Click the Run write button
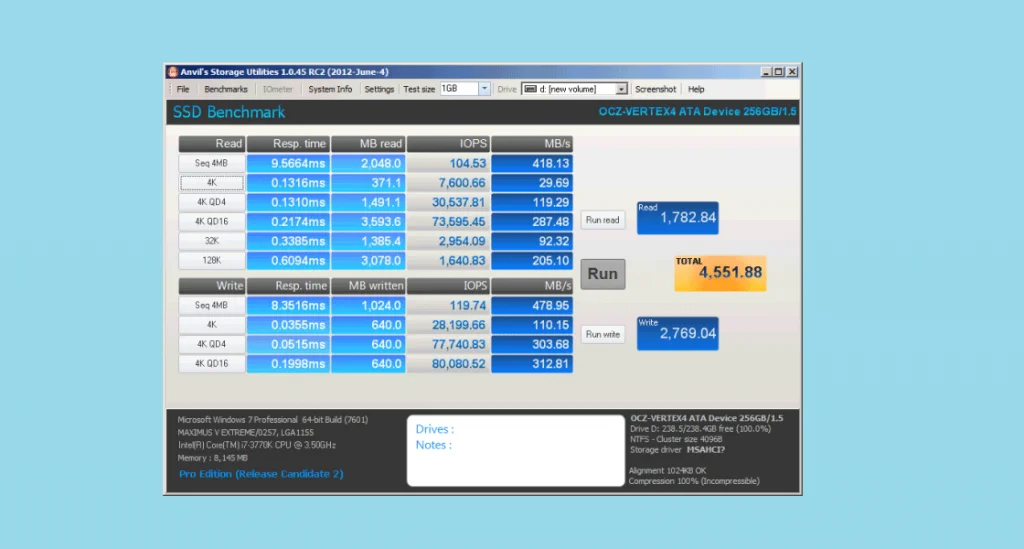This screenshot has height=549, width=1024. tap(602, 334)
